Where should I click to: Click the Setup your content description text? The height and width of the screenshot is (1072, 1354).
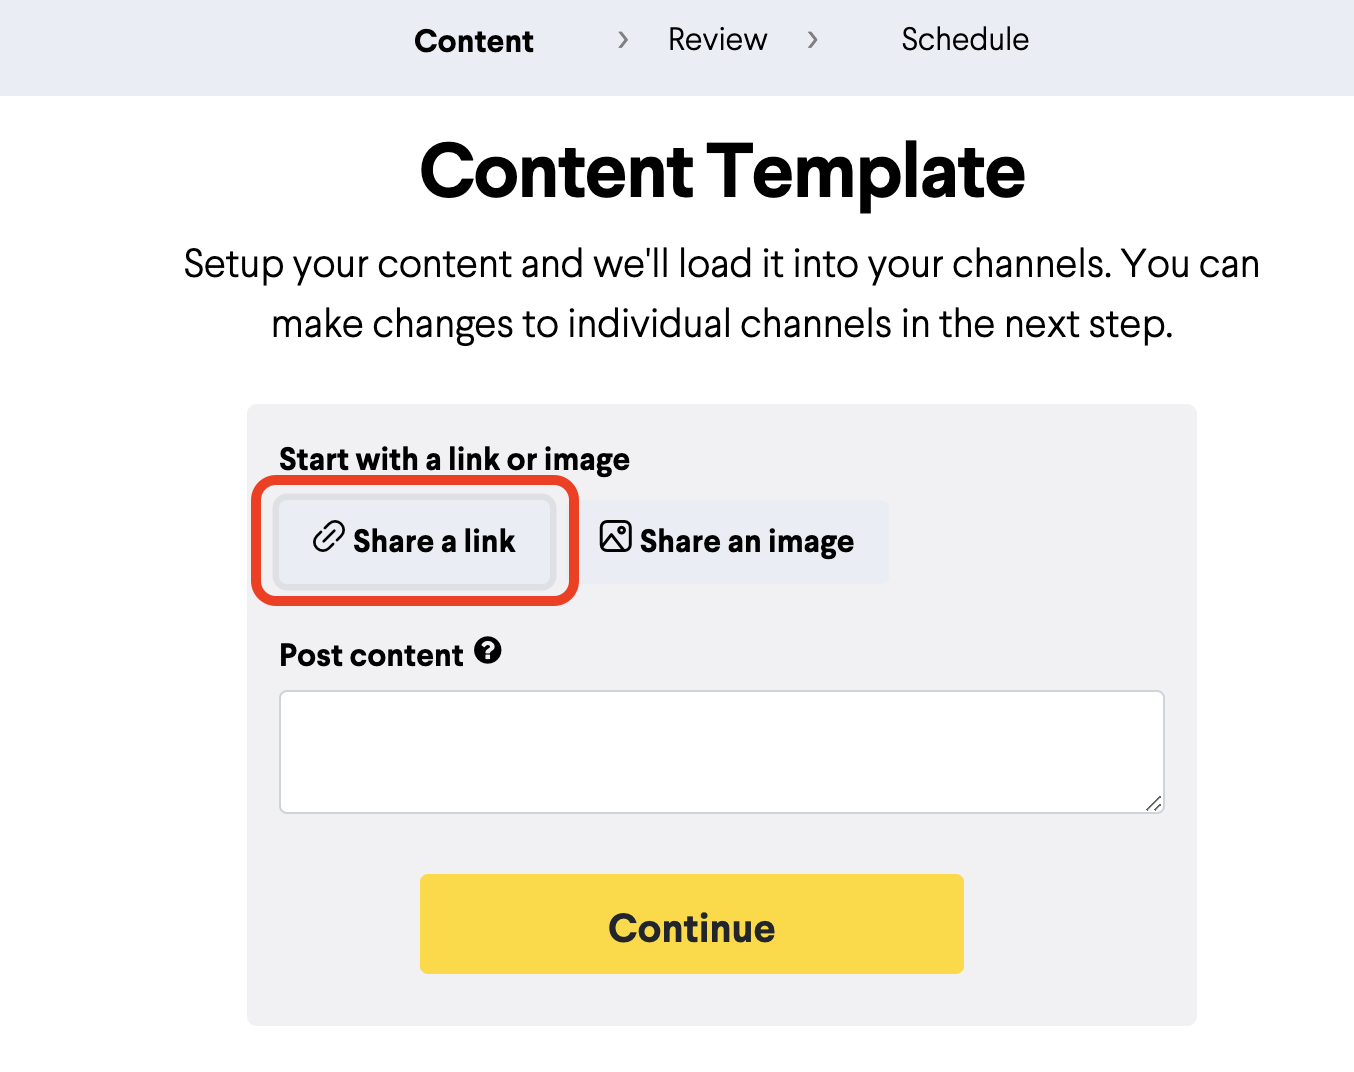click(x=722, y=294)
